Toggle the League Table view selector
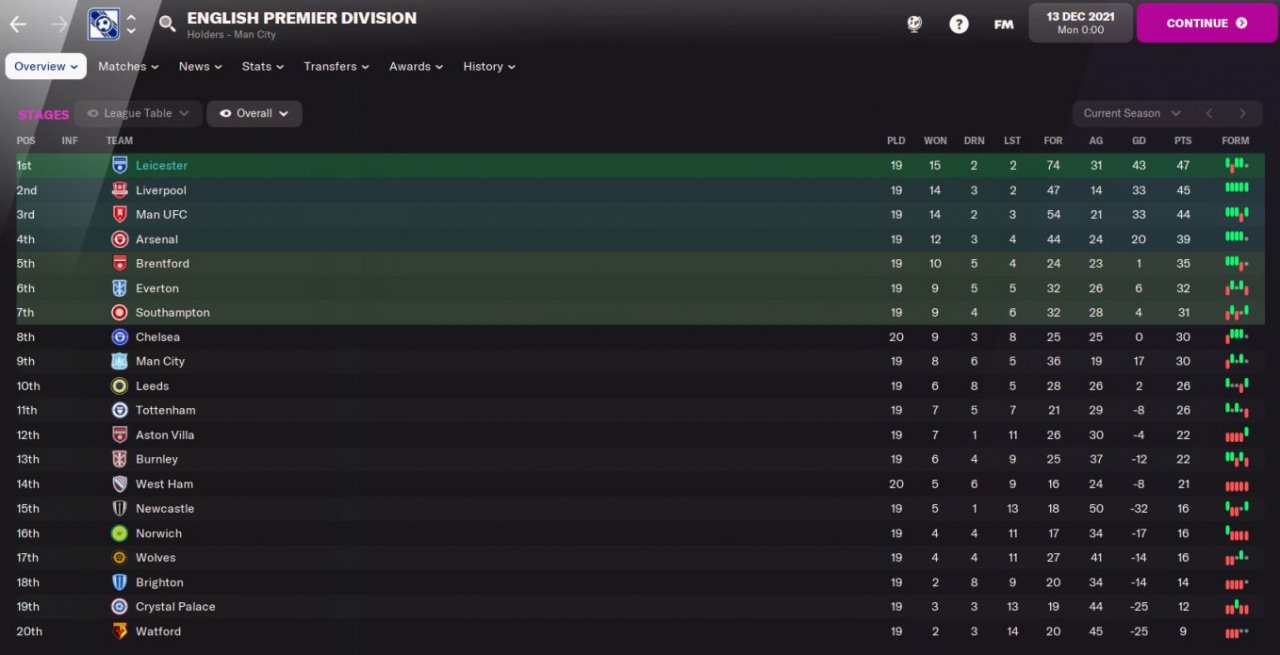 [x=138, y=114]
